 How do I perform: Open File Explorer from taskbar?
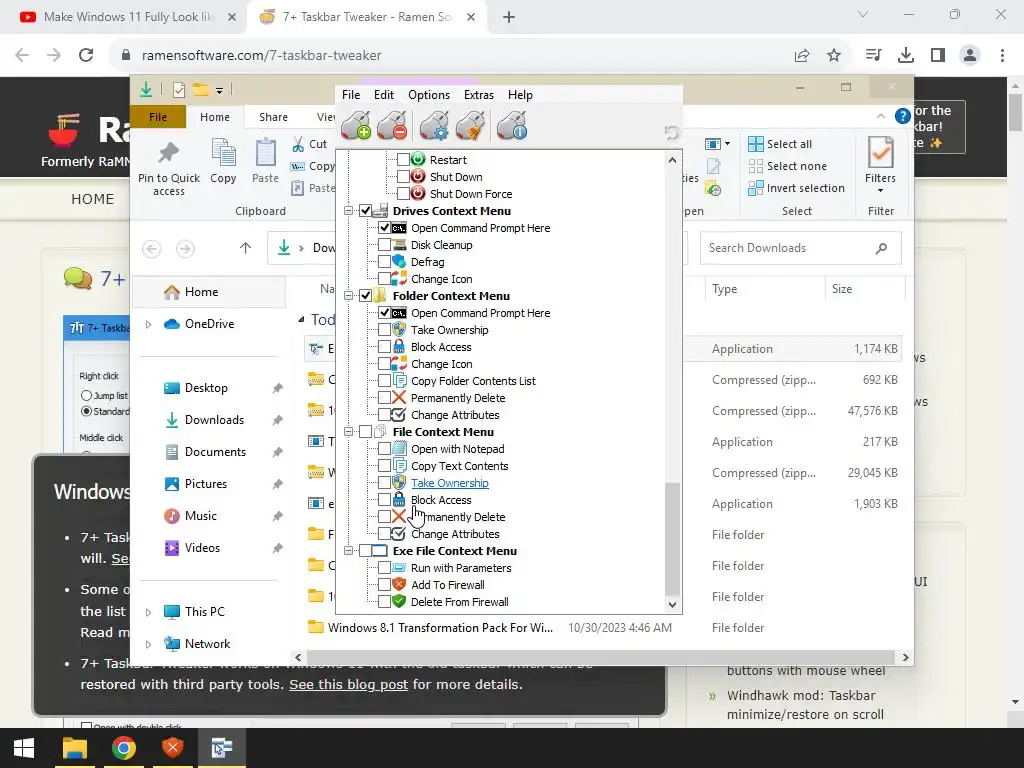pos(74,748)
